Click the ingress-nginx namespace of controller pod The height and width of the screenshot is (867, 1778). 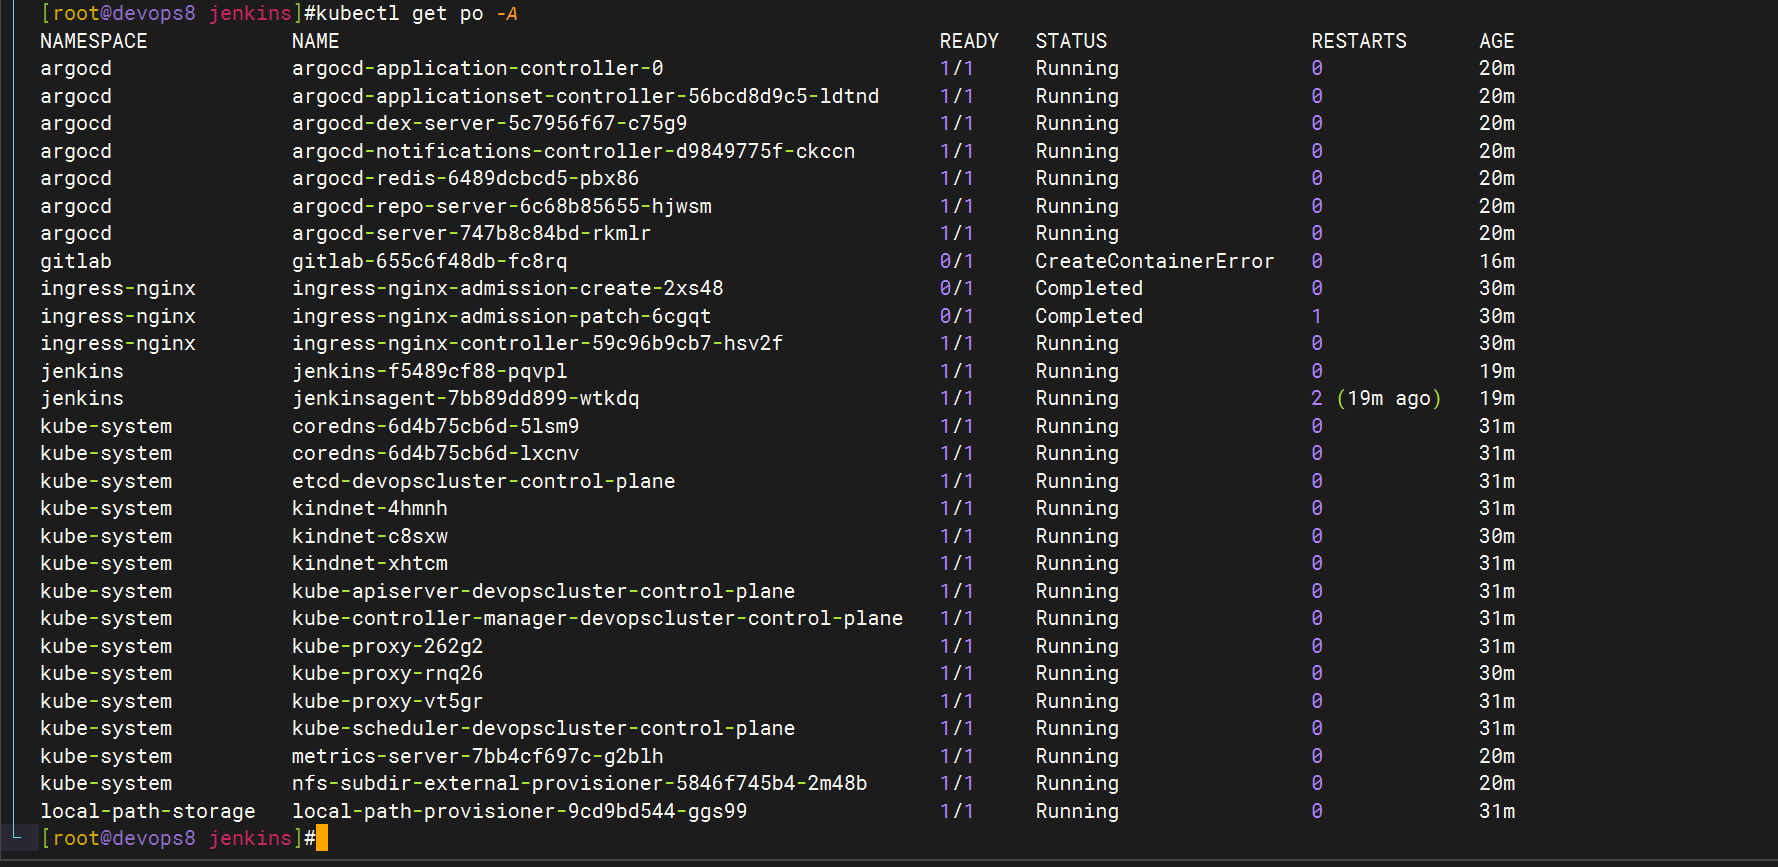(118, 343)
